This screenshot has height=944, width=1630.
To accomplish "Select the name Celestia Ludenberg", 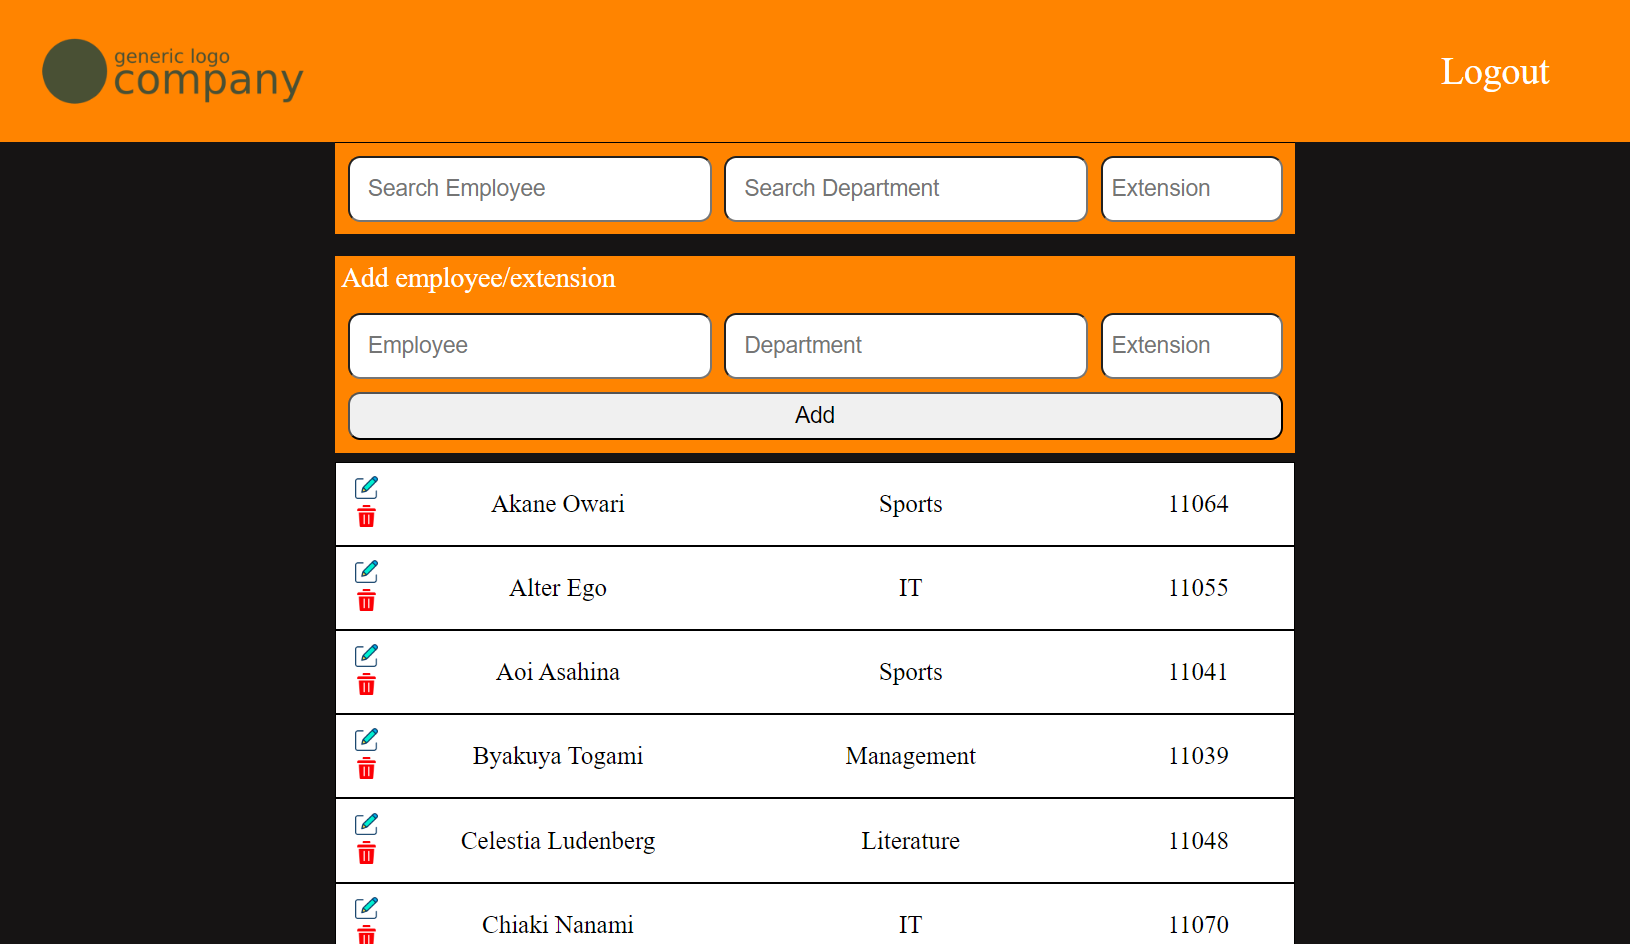I will point(558,841).
